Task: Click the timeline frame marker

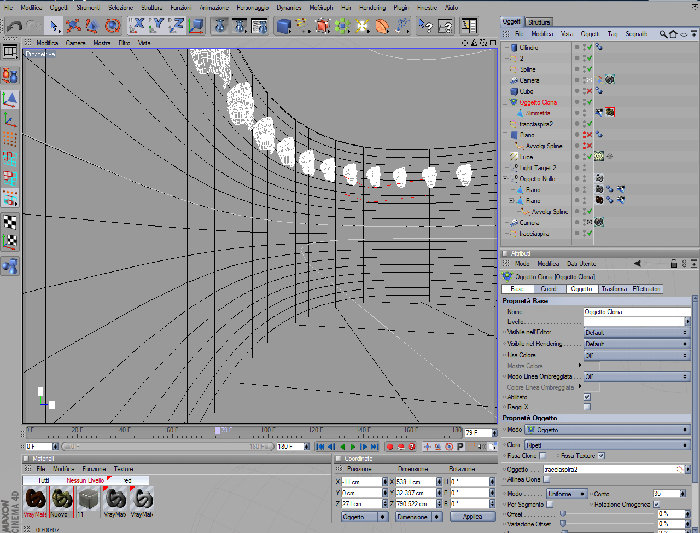Action: [x=217, y=430]
